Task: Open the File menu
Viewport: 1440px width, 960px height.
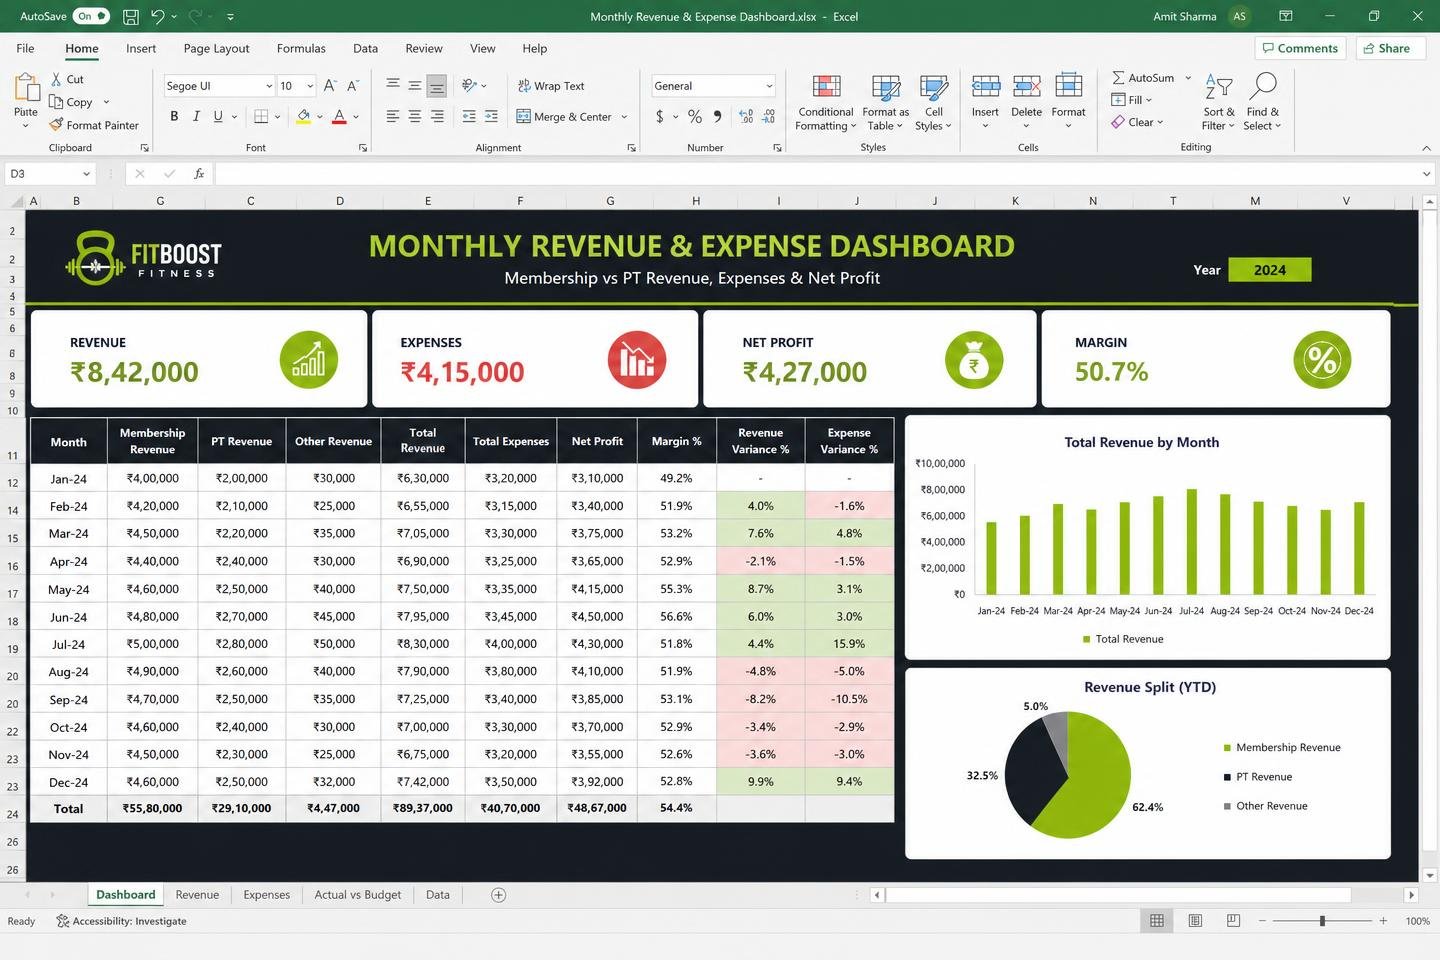Action: [x=25, y=48]
